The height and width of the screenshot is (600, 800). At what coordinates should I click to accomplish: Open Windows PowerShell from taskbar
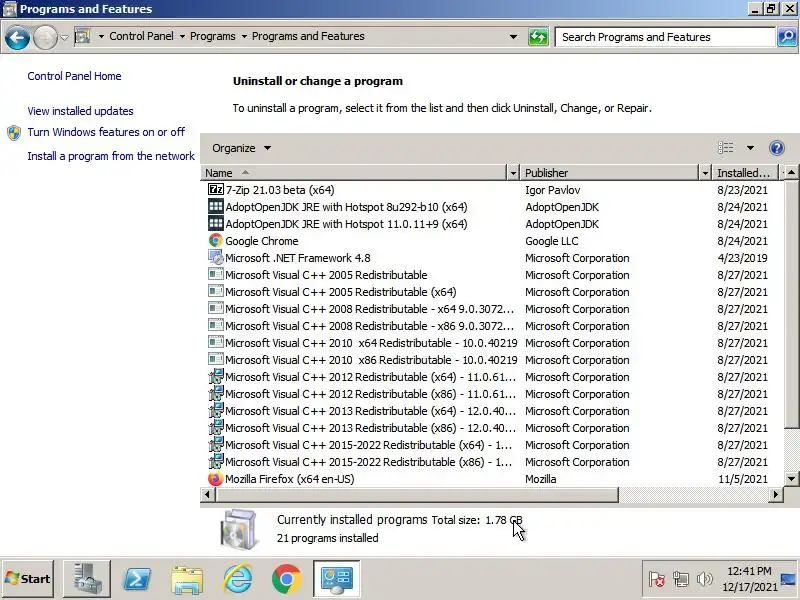click(137, 579)
